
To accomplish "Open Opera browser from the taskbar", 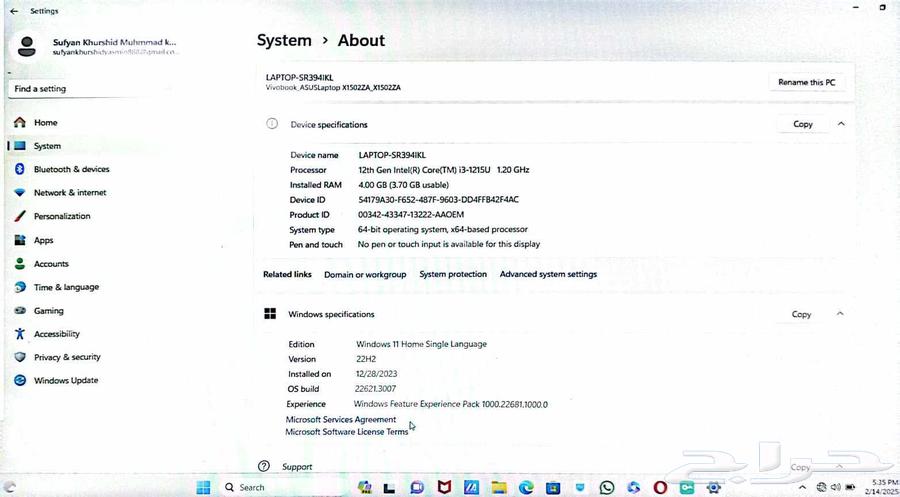I will [x=660, y=487].
